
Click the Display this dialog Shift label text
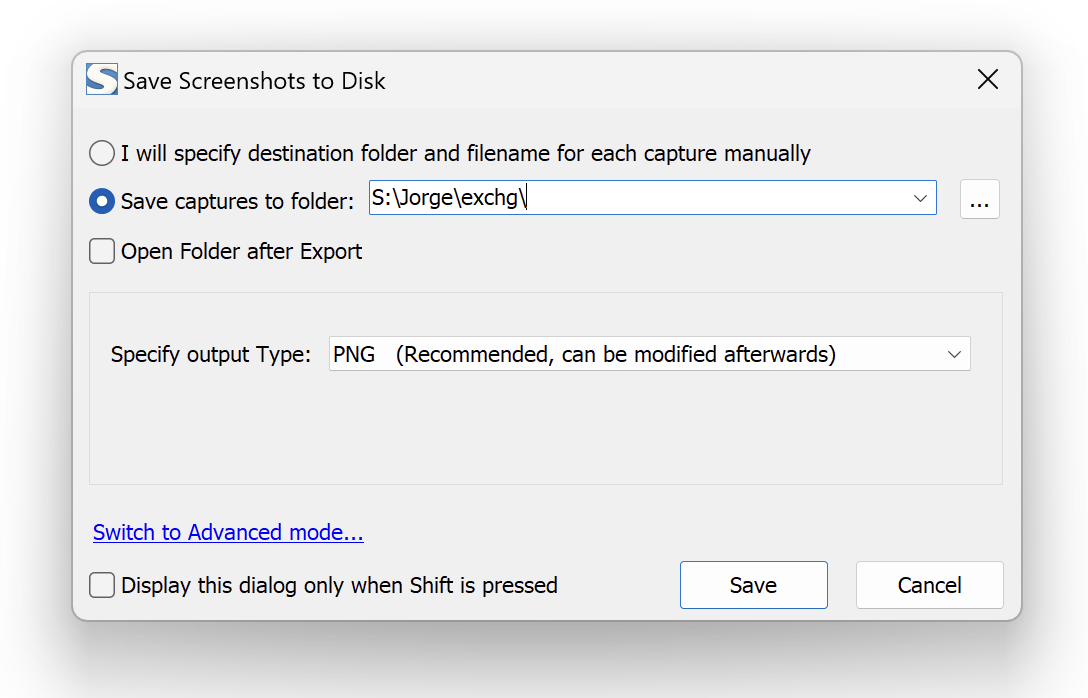tap(339, 585)
